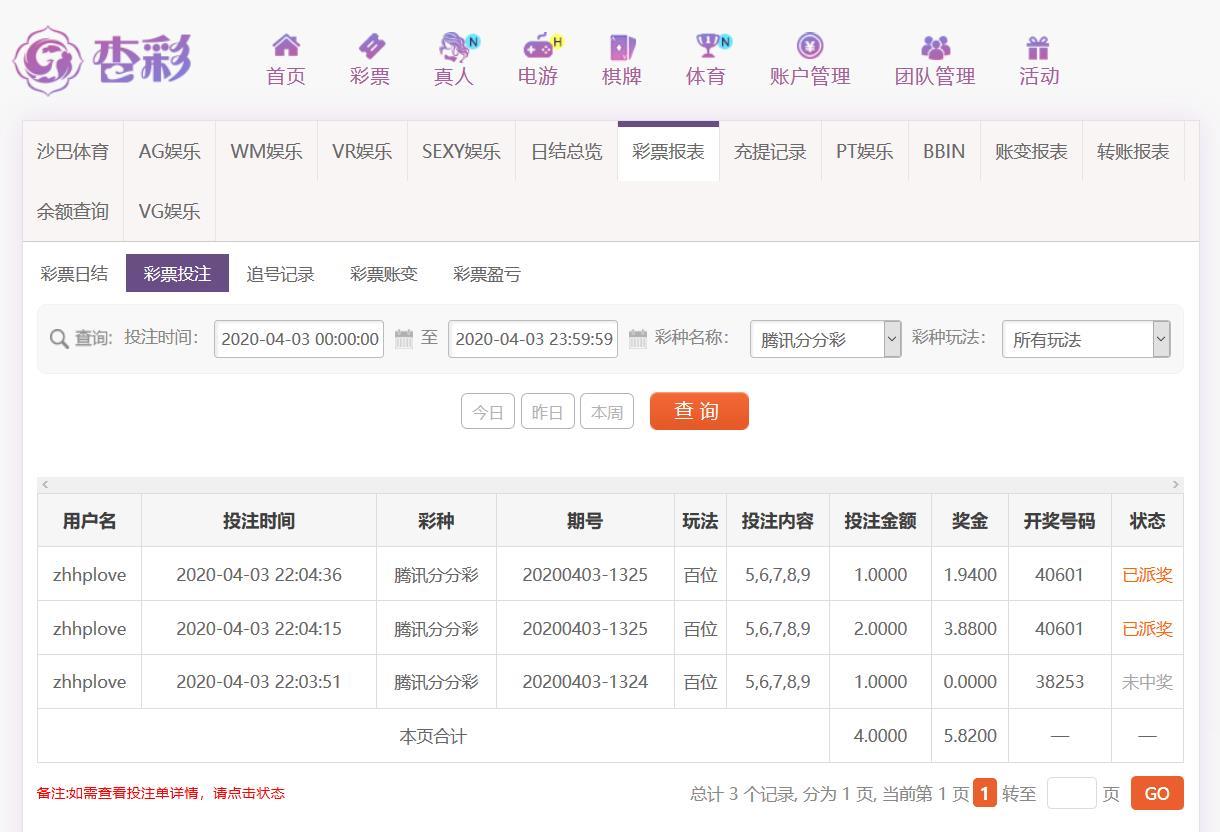
Task: Open the start date calendar icon
Action: (404, 339)
